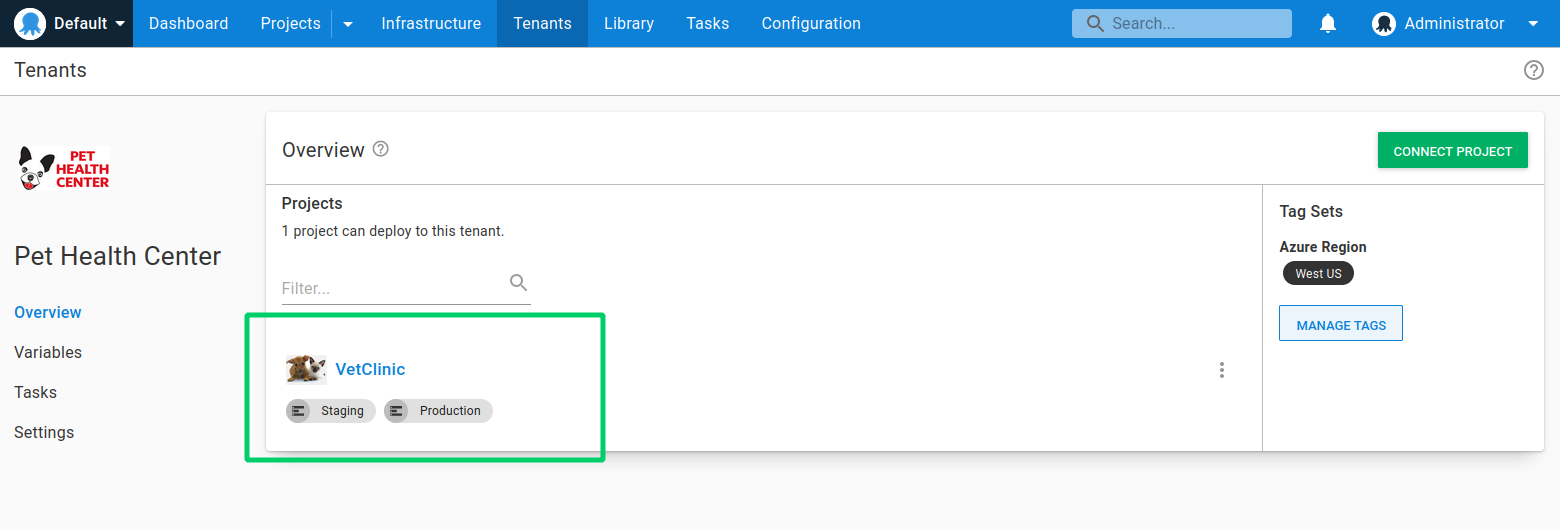Click the page help icon on Tenants bar

(x=1533, y=70)
